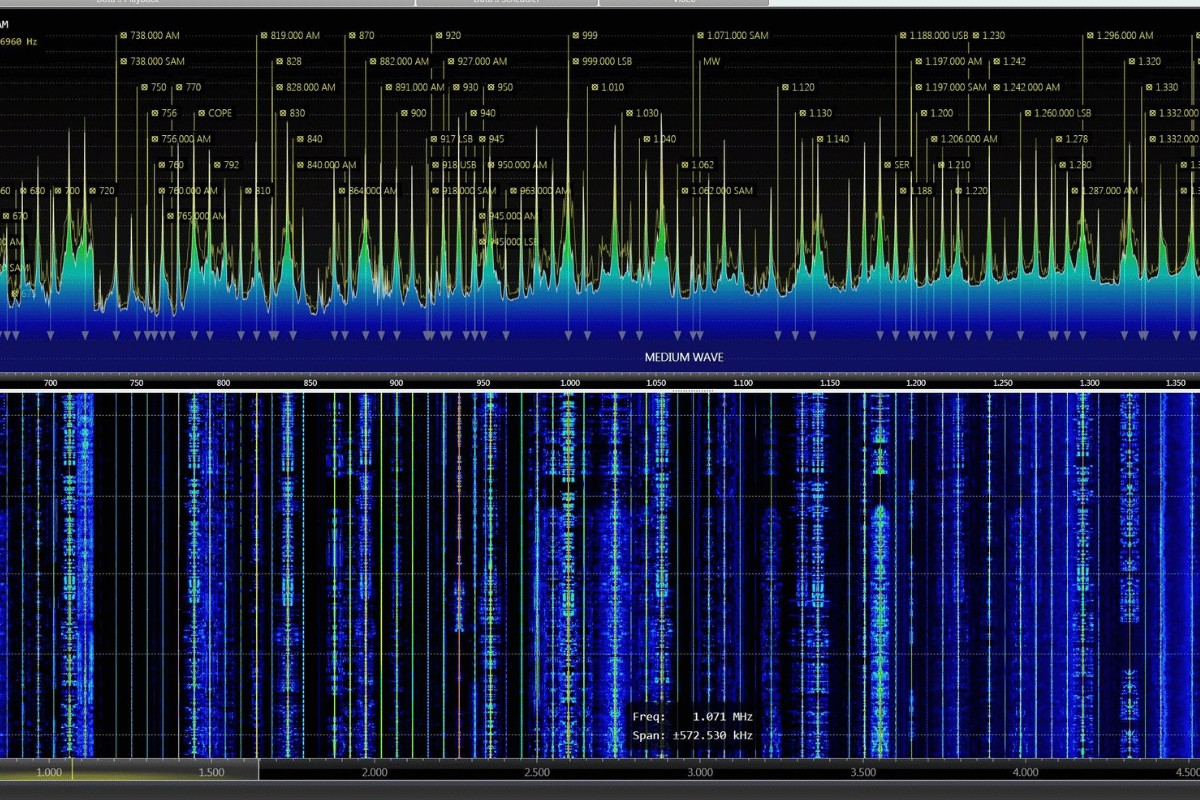Tune to the 1.206.000 AM marker

969,139
